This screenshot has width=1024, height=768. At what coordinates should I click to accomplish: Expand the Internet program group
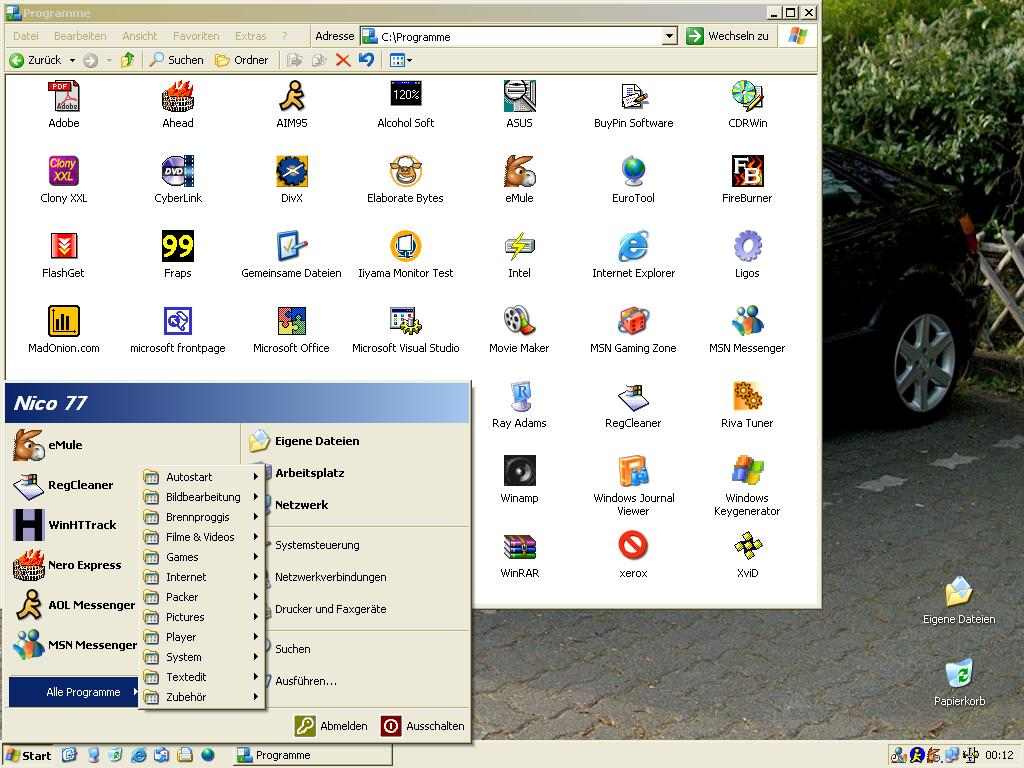202,577
